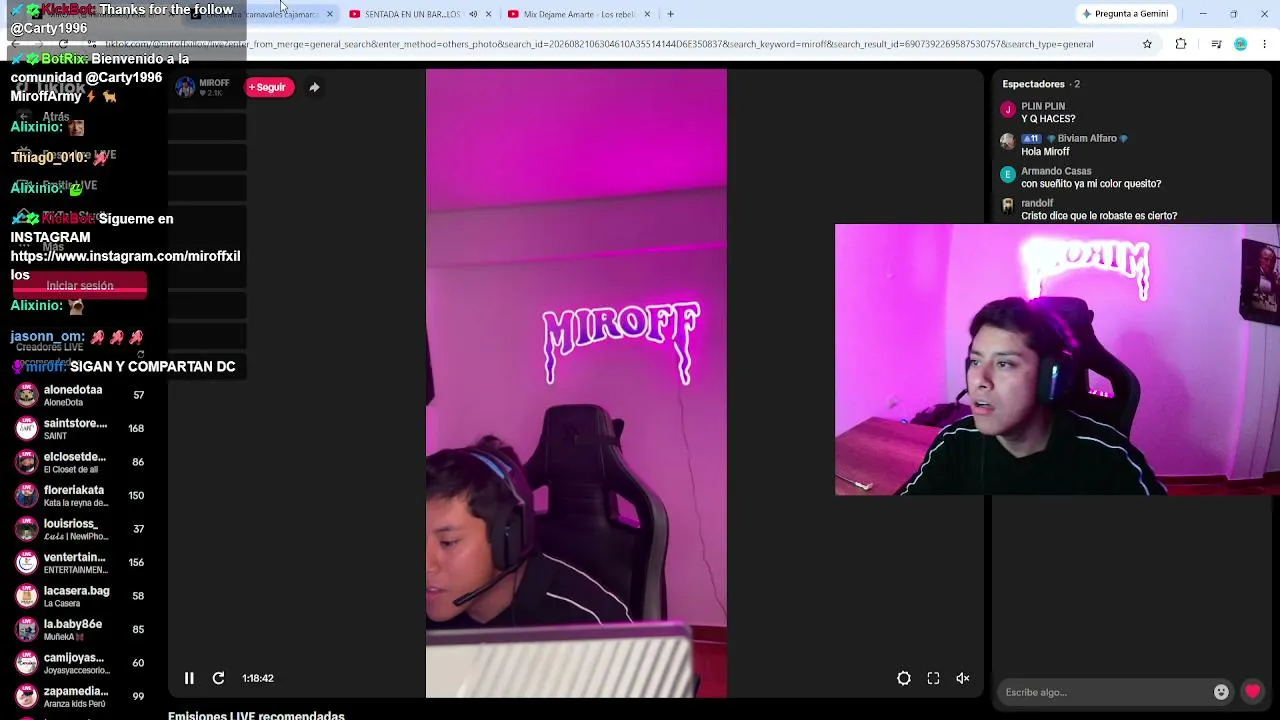Switch the player to fullscreen mode
The width and height of the screenshot is (1280, 720).
click(933, 678)
